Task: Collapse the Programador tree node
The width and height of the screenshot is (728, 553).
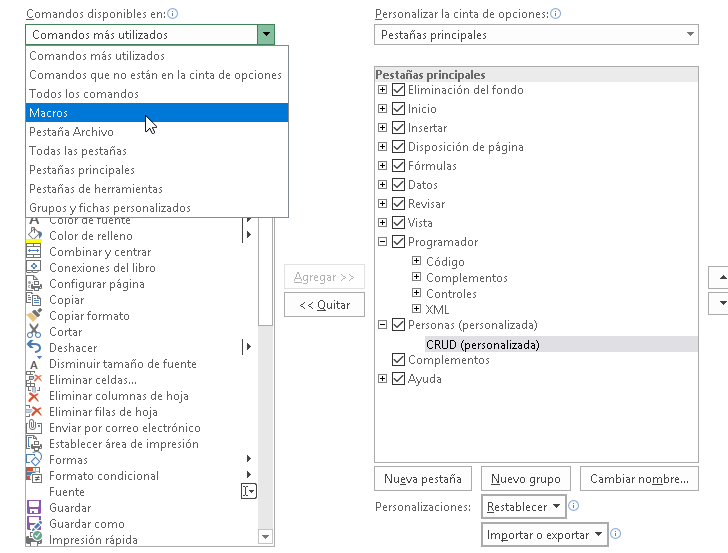Action: (x=383, y=241)
